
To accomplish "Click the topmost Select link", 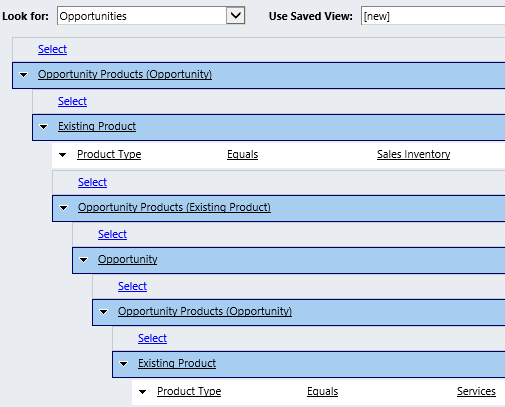I will [x=52, y=49].
